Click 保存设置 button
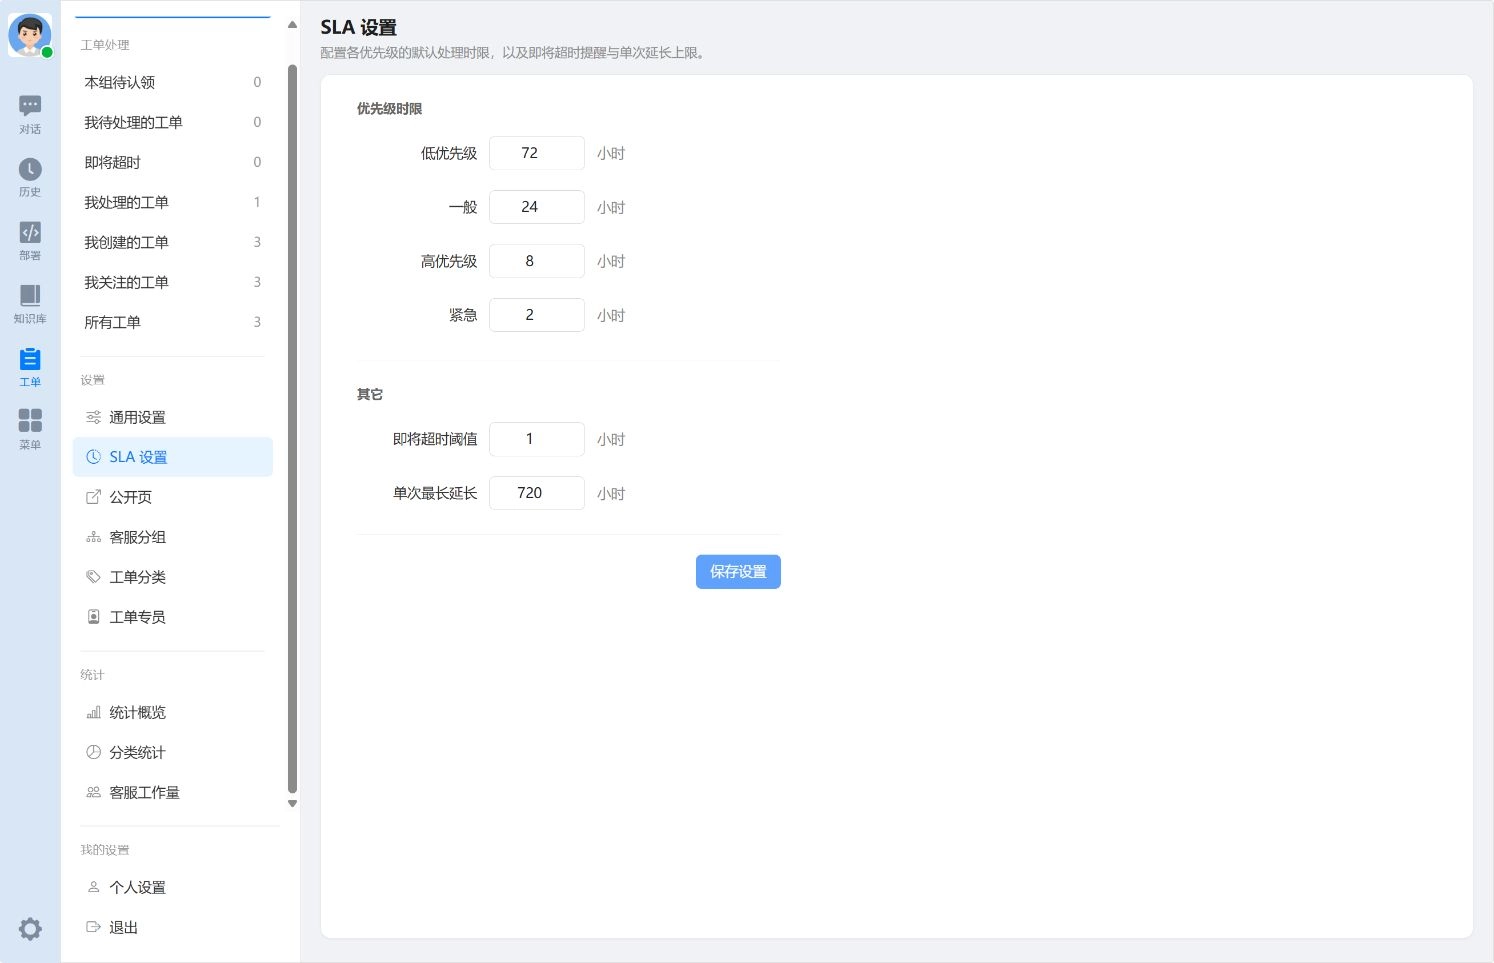The image size is (1494, 963). click(x=738, y=572)
